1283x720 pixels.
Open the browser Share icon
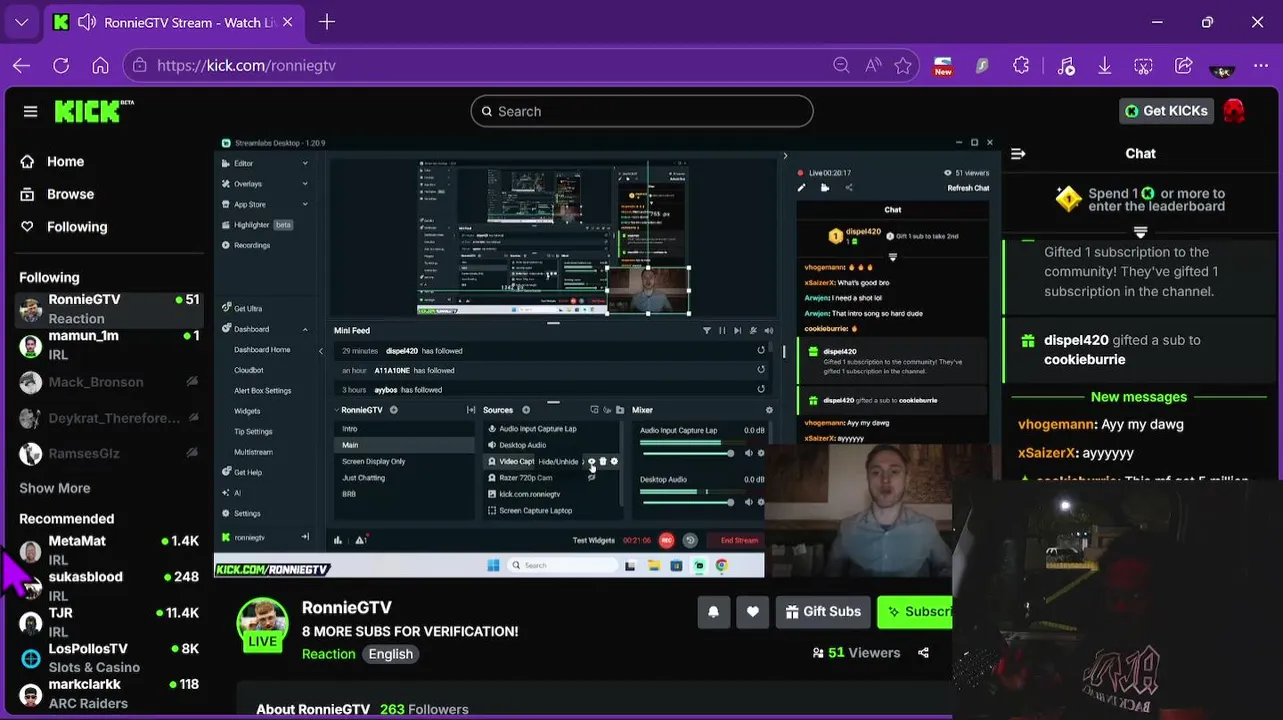click(1184, 65)
